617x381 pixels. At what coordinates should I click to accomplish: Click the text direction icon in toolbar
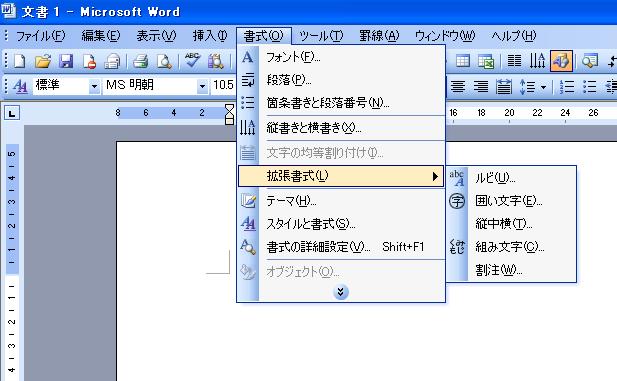537,61
